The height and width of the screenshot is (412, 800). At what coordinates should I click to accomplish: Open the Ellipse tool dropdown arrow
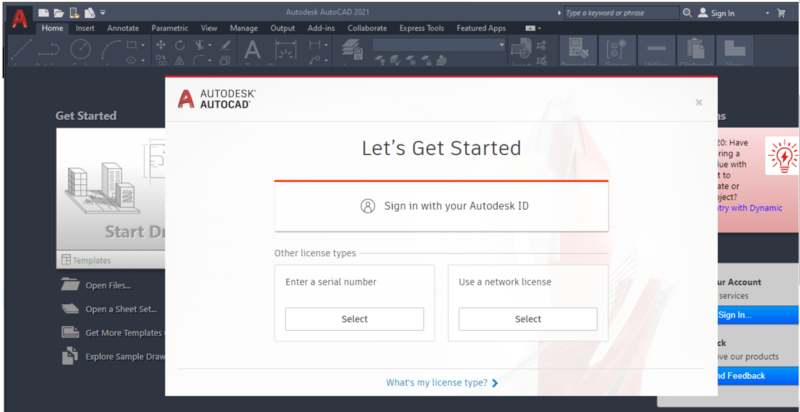coord(143,60)
